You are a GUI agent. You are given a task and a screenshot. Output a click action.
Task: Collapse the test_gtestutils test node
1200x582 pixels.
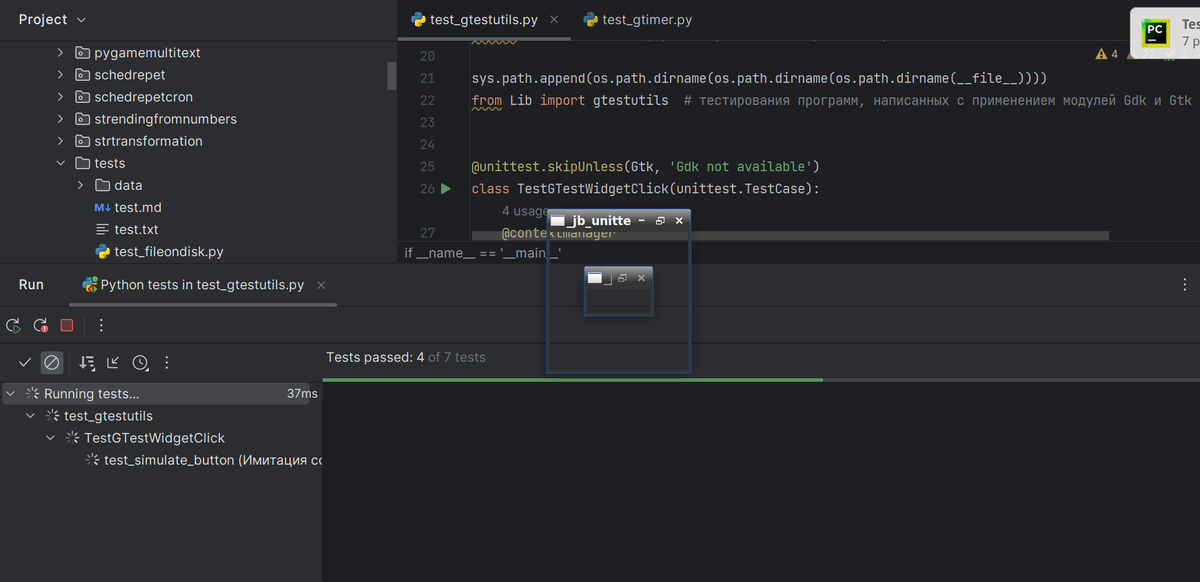coord(30,416)
